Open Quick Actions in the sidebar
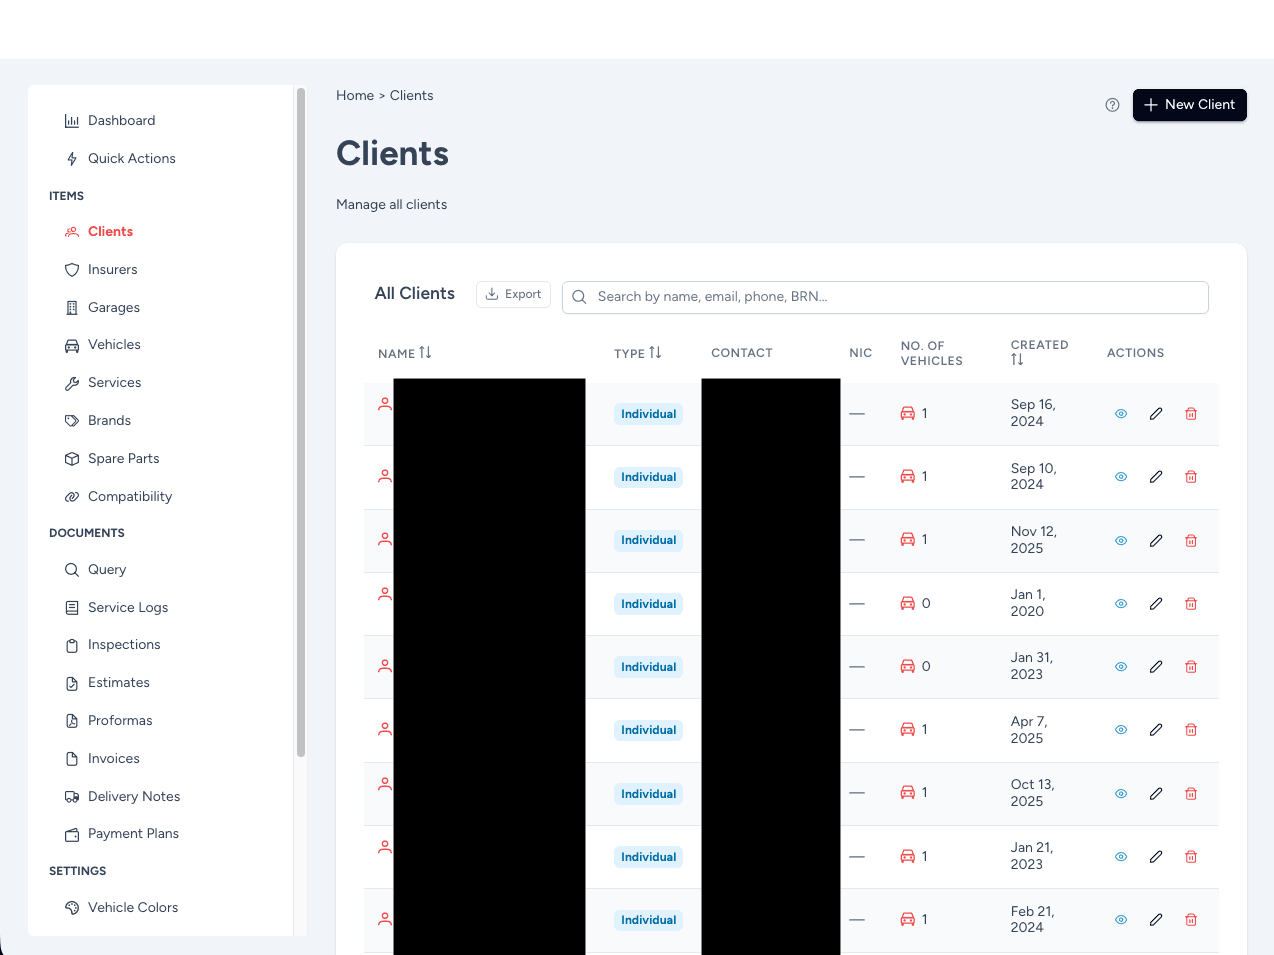Viewport: 1274px width, 955px height. tap(131, 159)
